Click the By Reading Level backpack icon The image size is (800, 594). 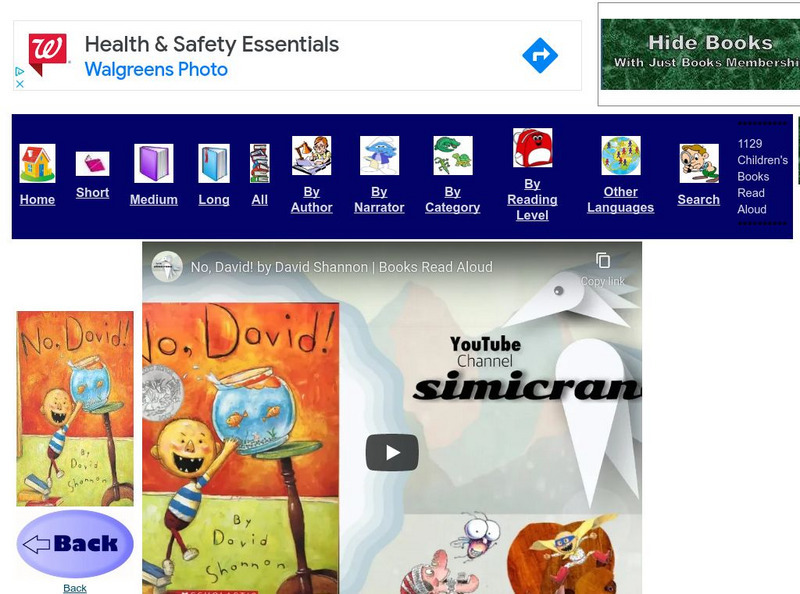[x=532, y=148]
